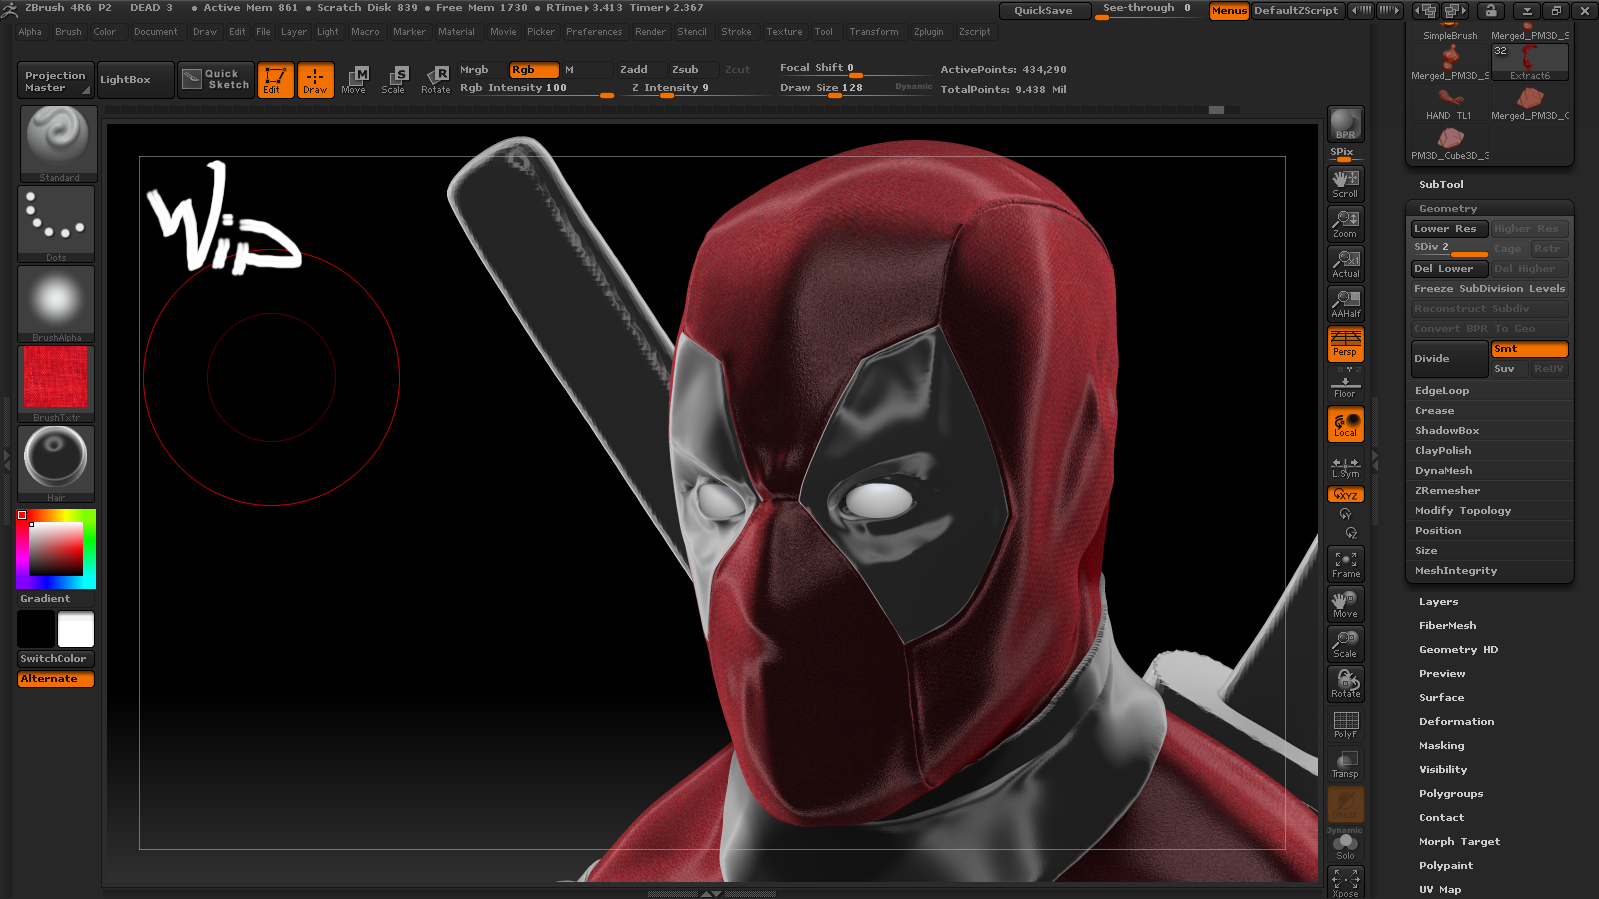Toggle the Rgb paint mode

point(534,70)
